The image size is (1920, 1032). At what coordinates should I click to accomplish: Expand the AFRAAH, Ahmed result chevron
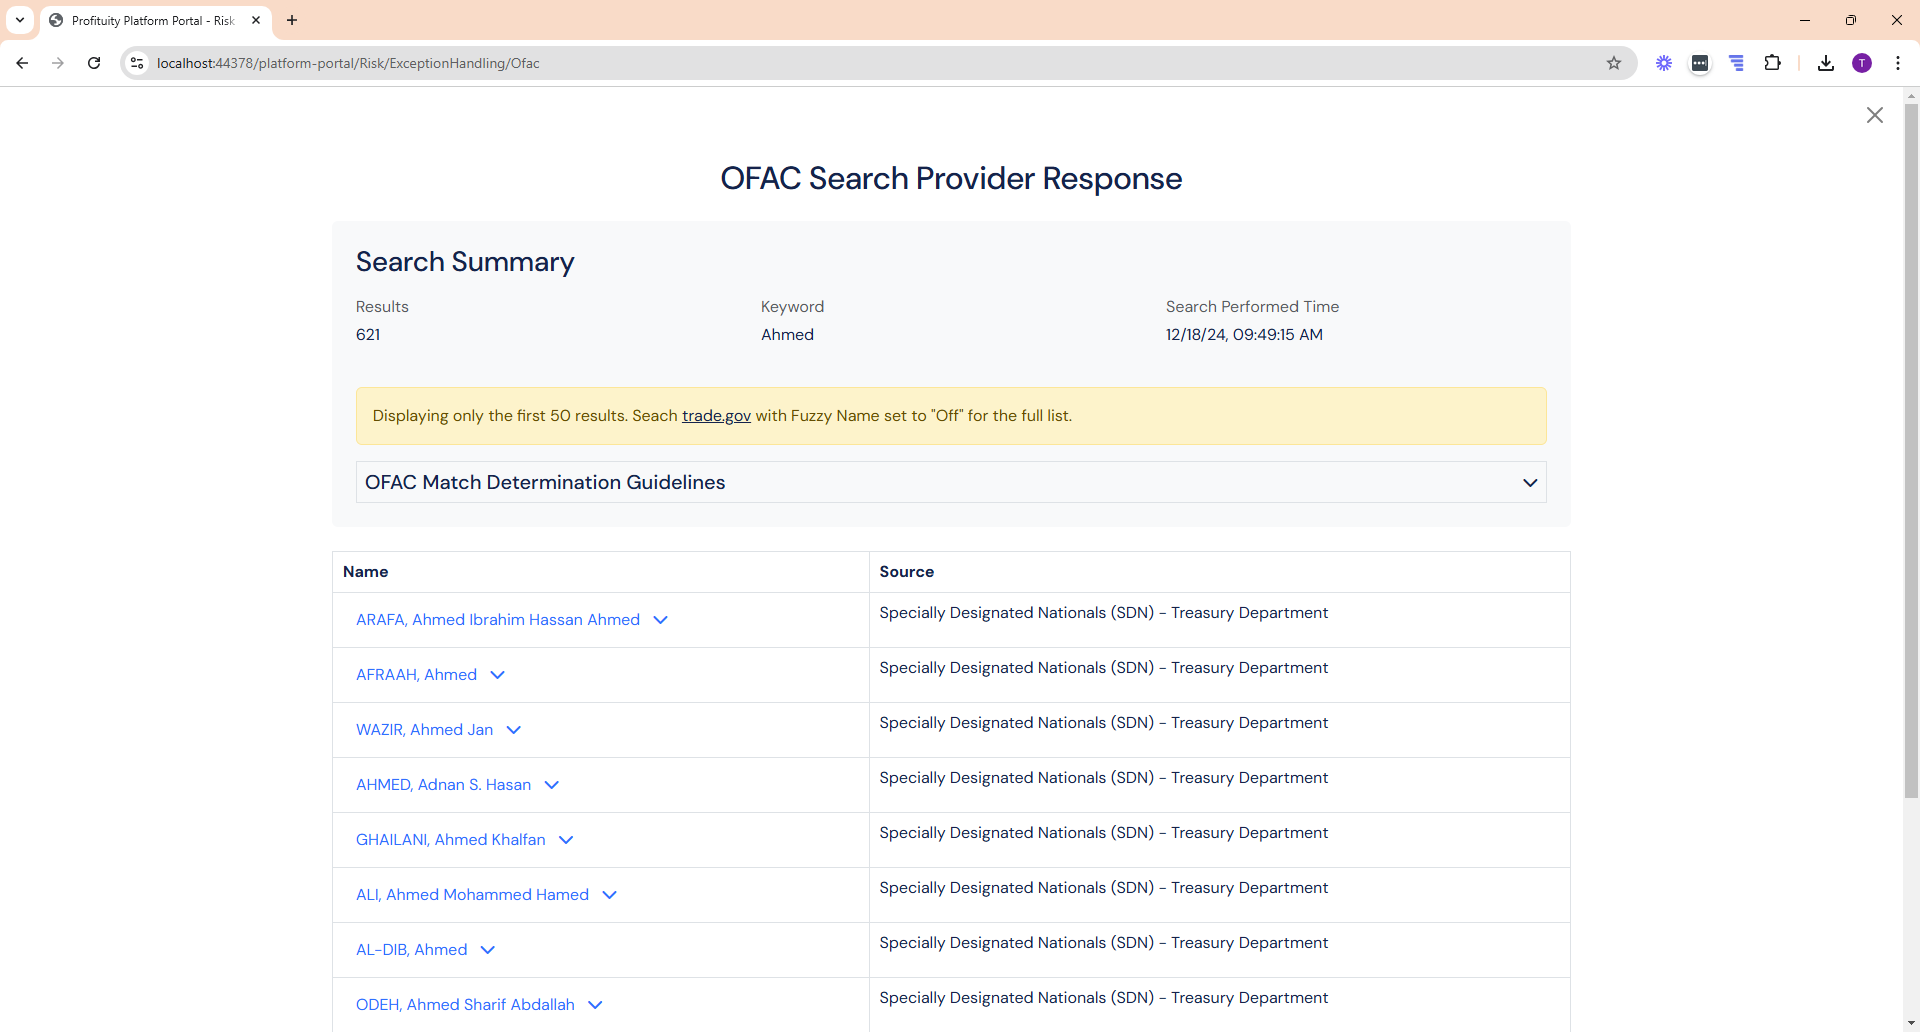[497, 675]
